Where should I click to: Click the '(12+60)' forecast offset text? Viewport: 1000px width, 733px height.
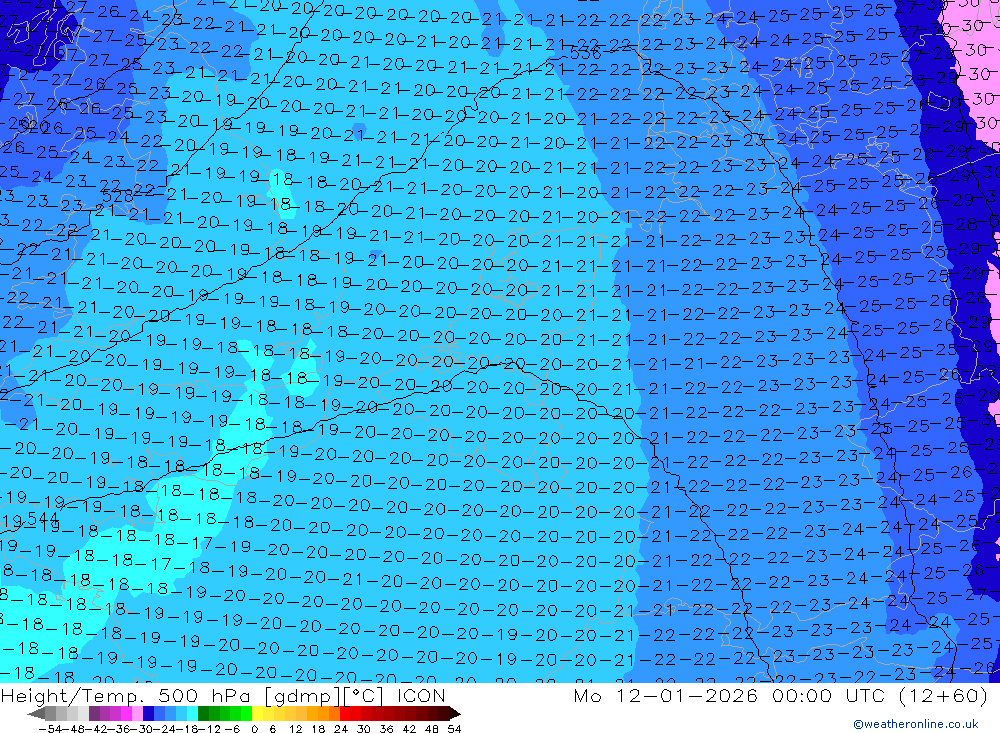[943, 695]
